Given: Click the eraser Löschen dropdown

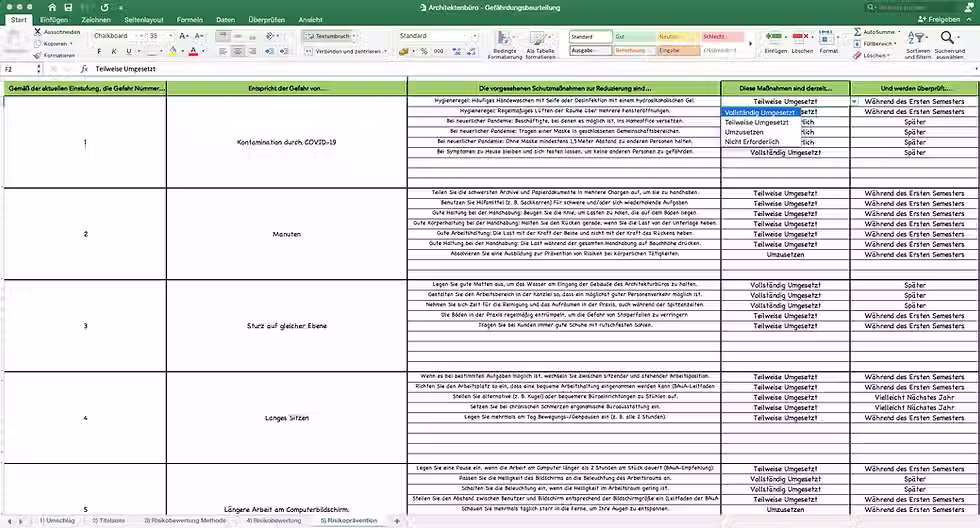Looking at the screenshot, I should (x=871, y=56).
